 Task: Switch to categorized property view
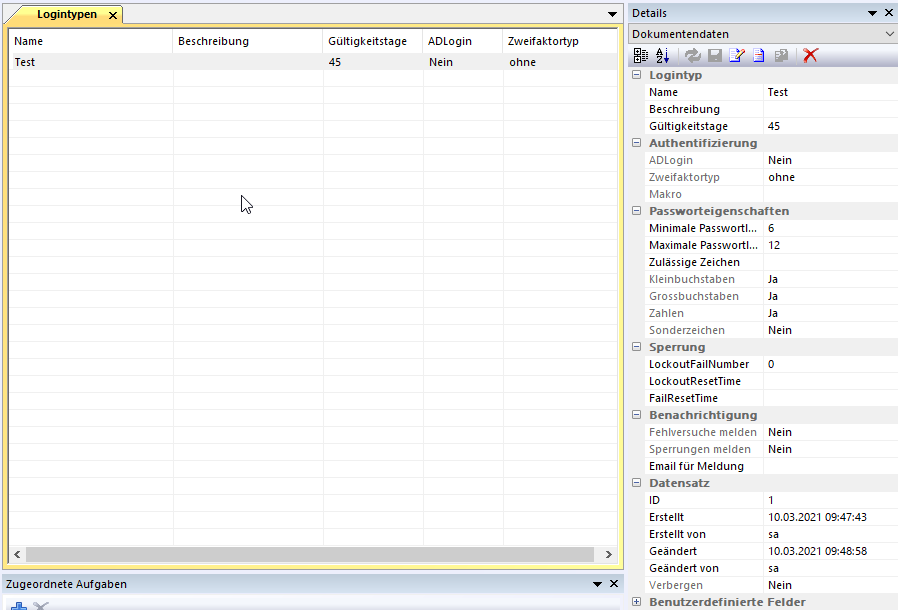click(x=641, y=55)
